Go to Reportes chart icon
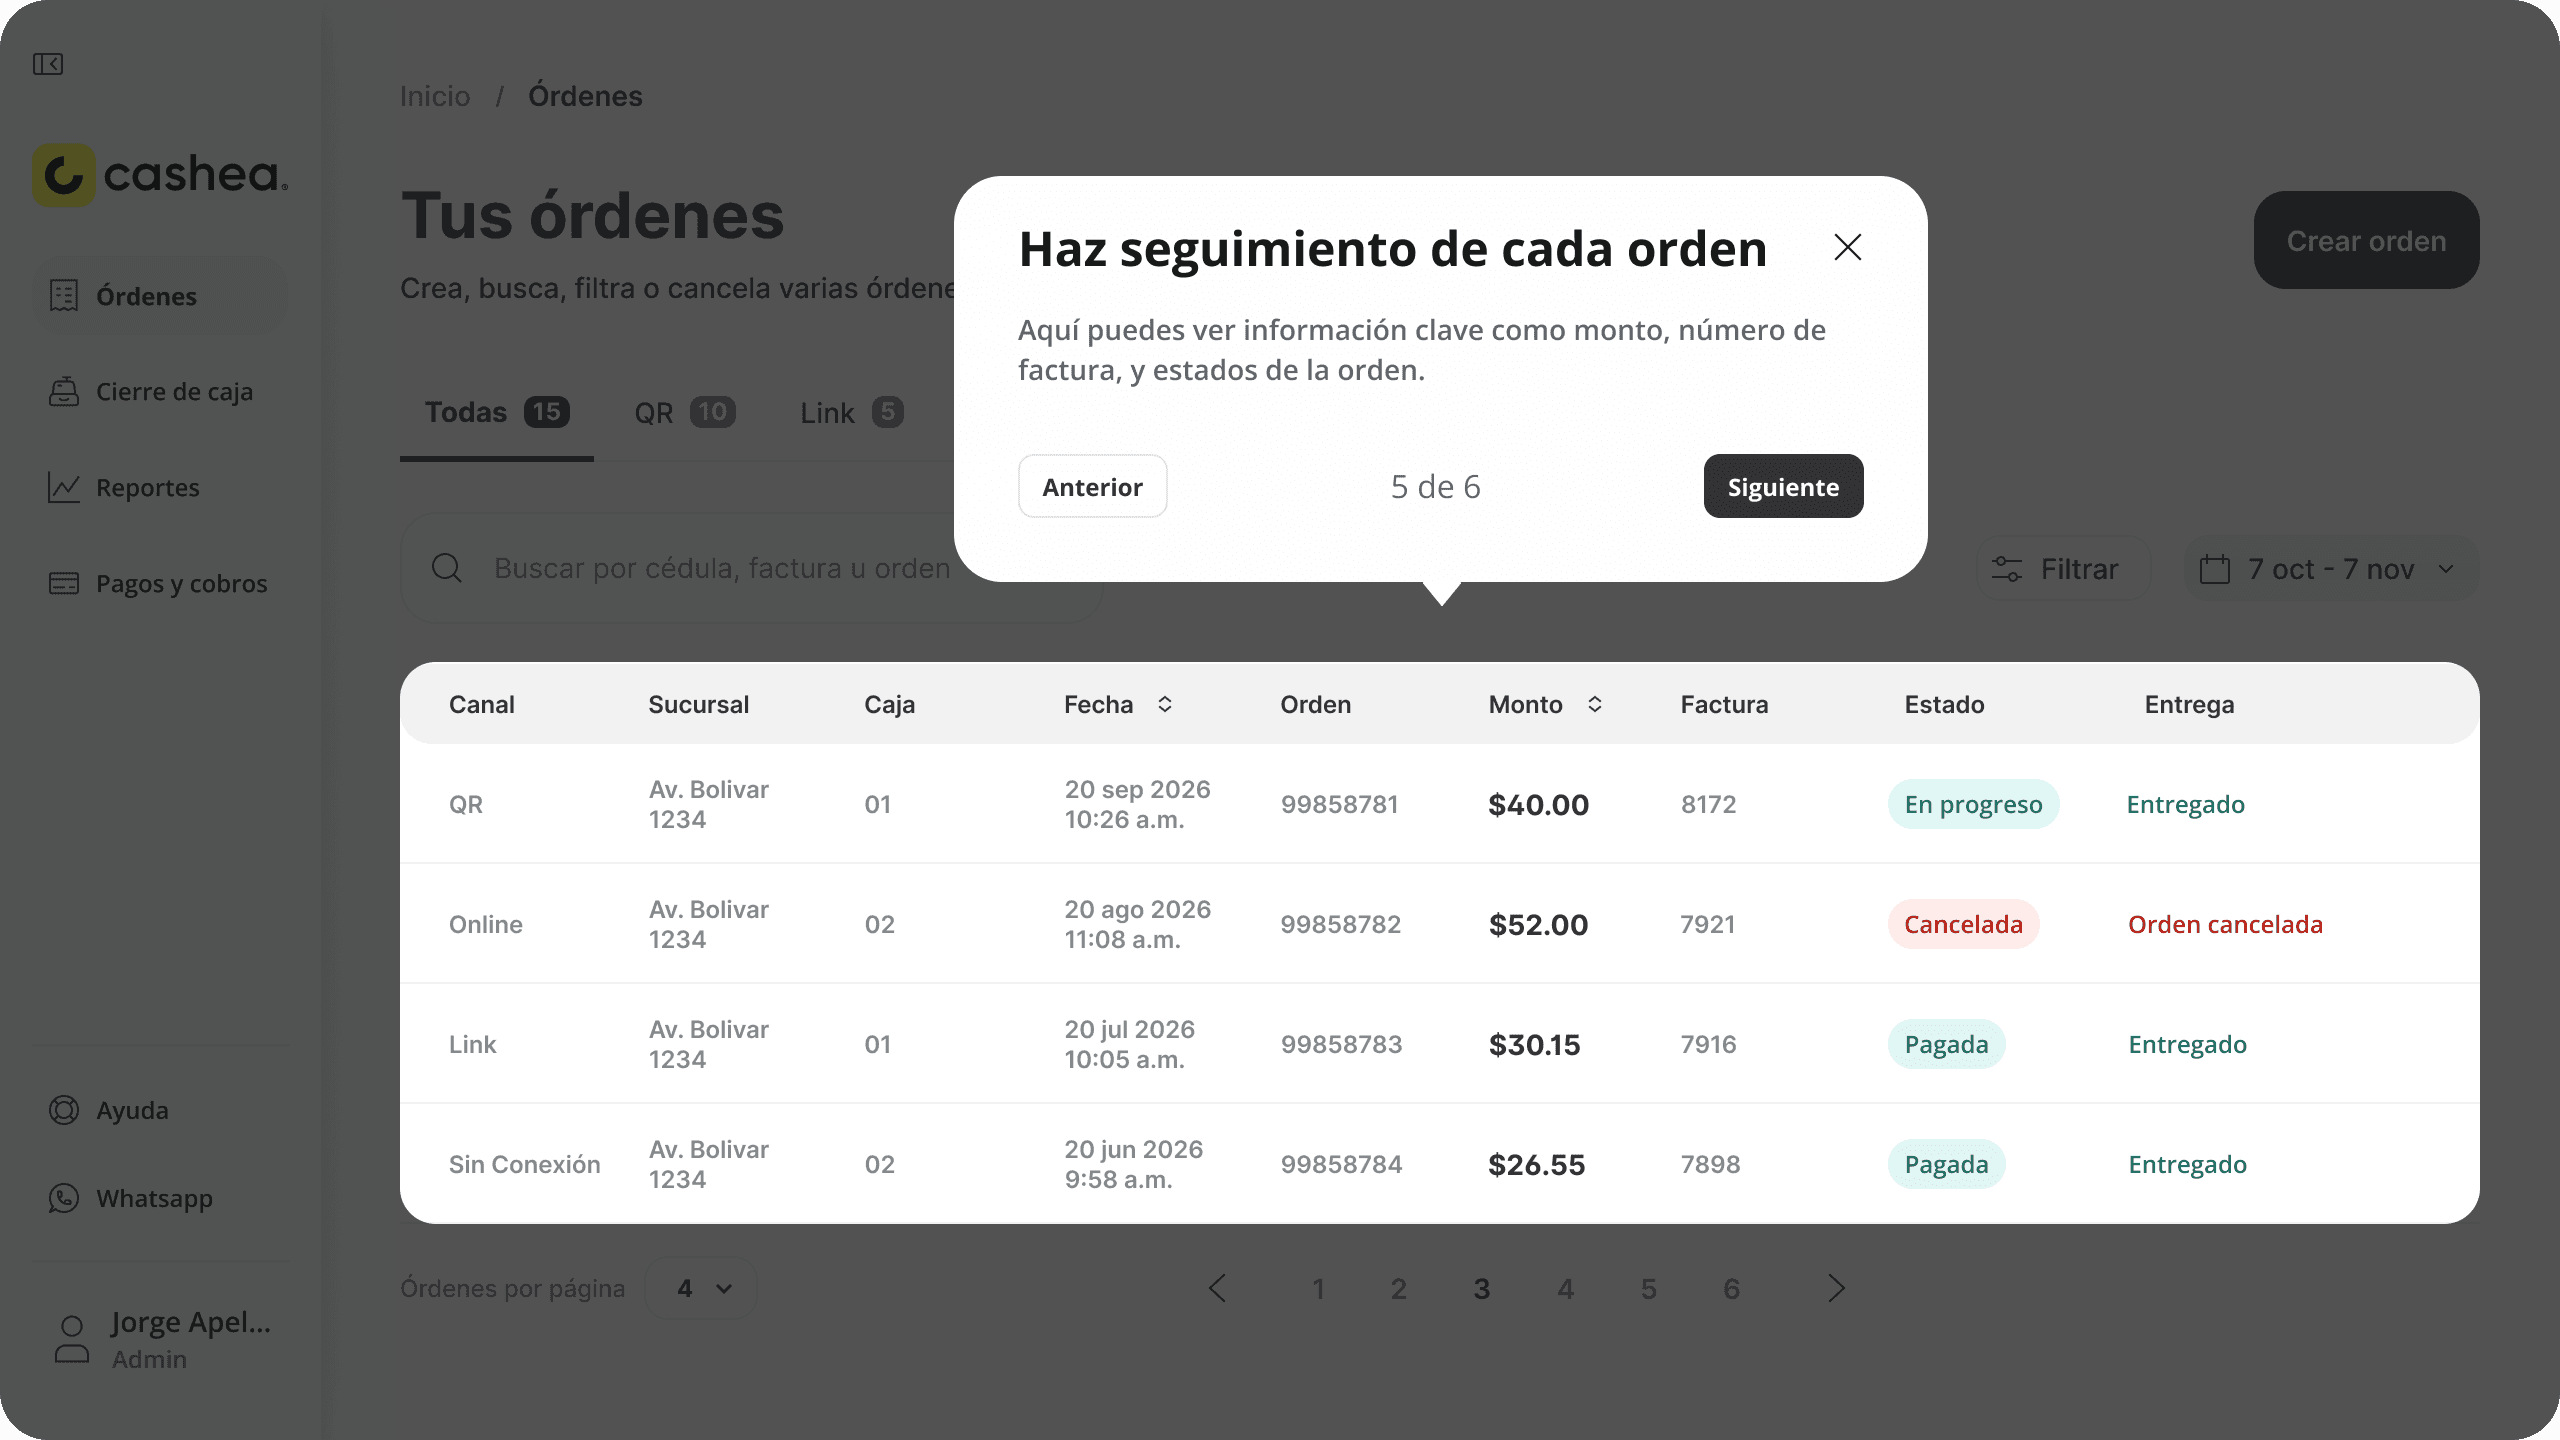Image resolution: width=2560 pixels, height=1440 pixels. click(x=64, y=488)
